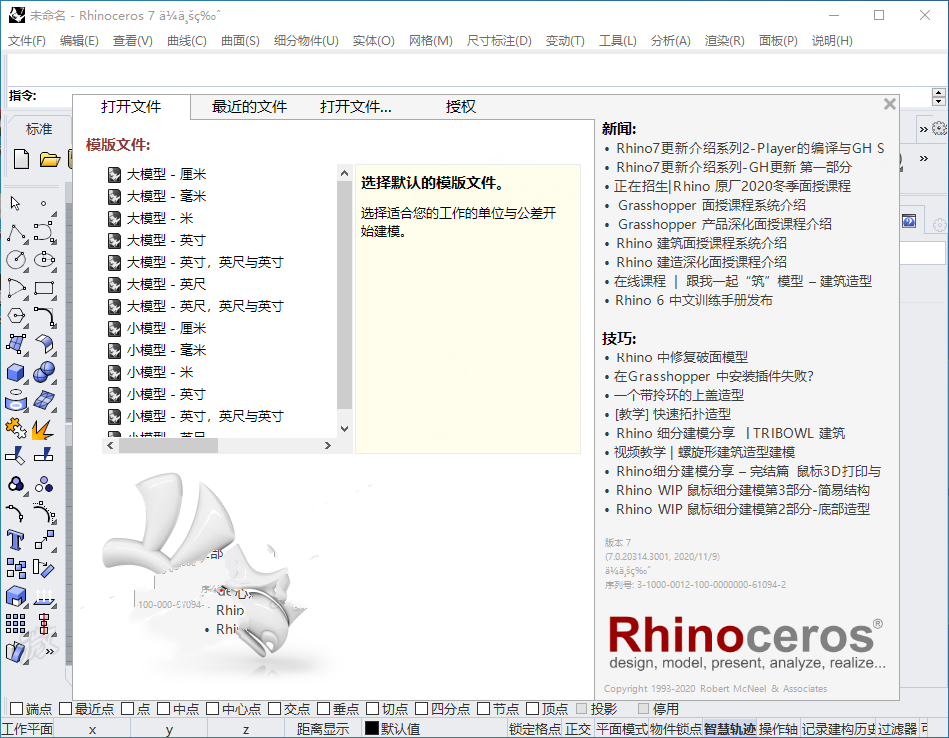Click the gear icon beside the standard toolbar
949x738 pixels.
[x=939, y=128]
